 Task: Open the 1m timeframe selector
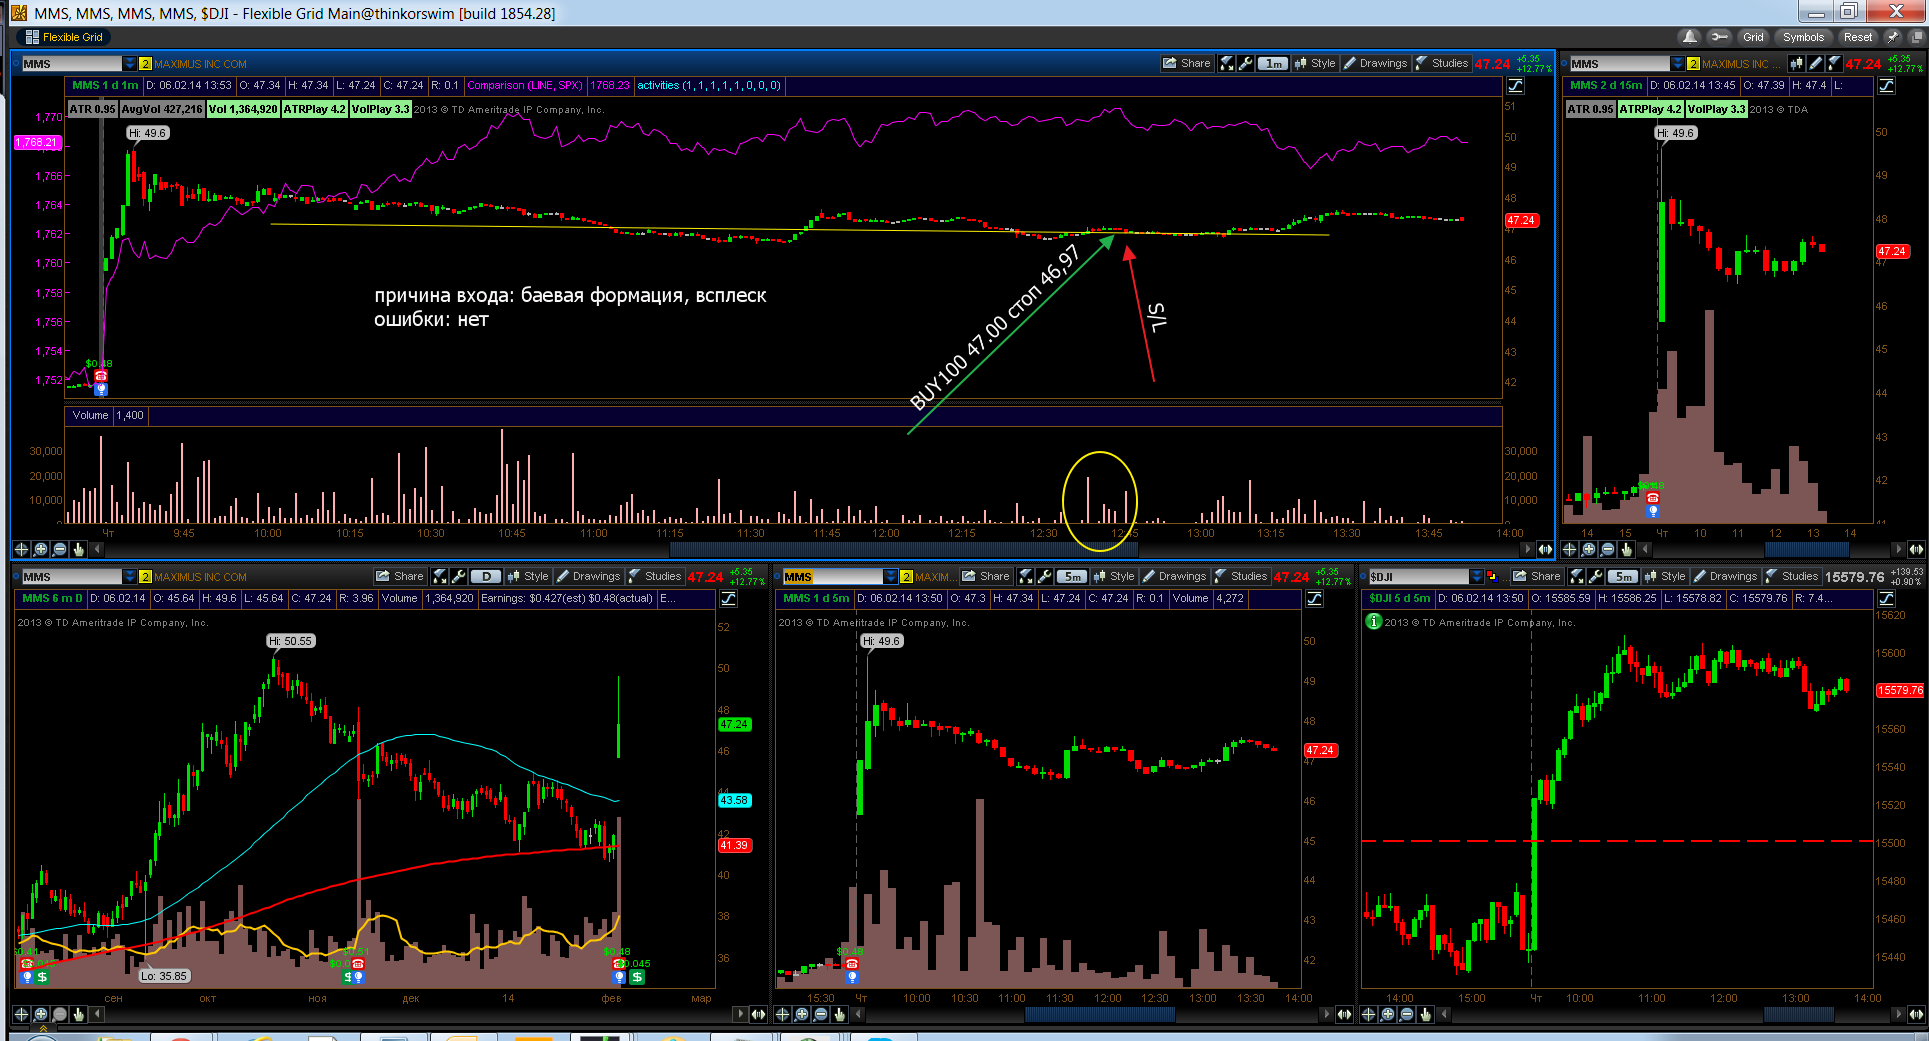point(1272,63)
